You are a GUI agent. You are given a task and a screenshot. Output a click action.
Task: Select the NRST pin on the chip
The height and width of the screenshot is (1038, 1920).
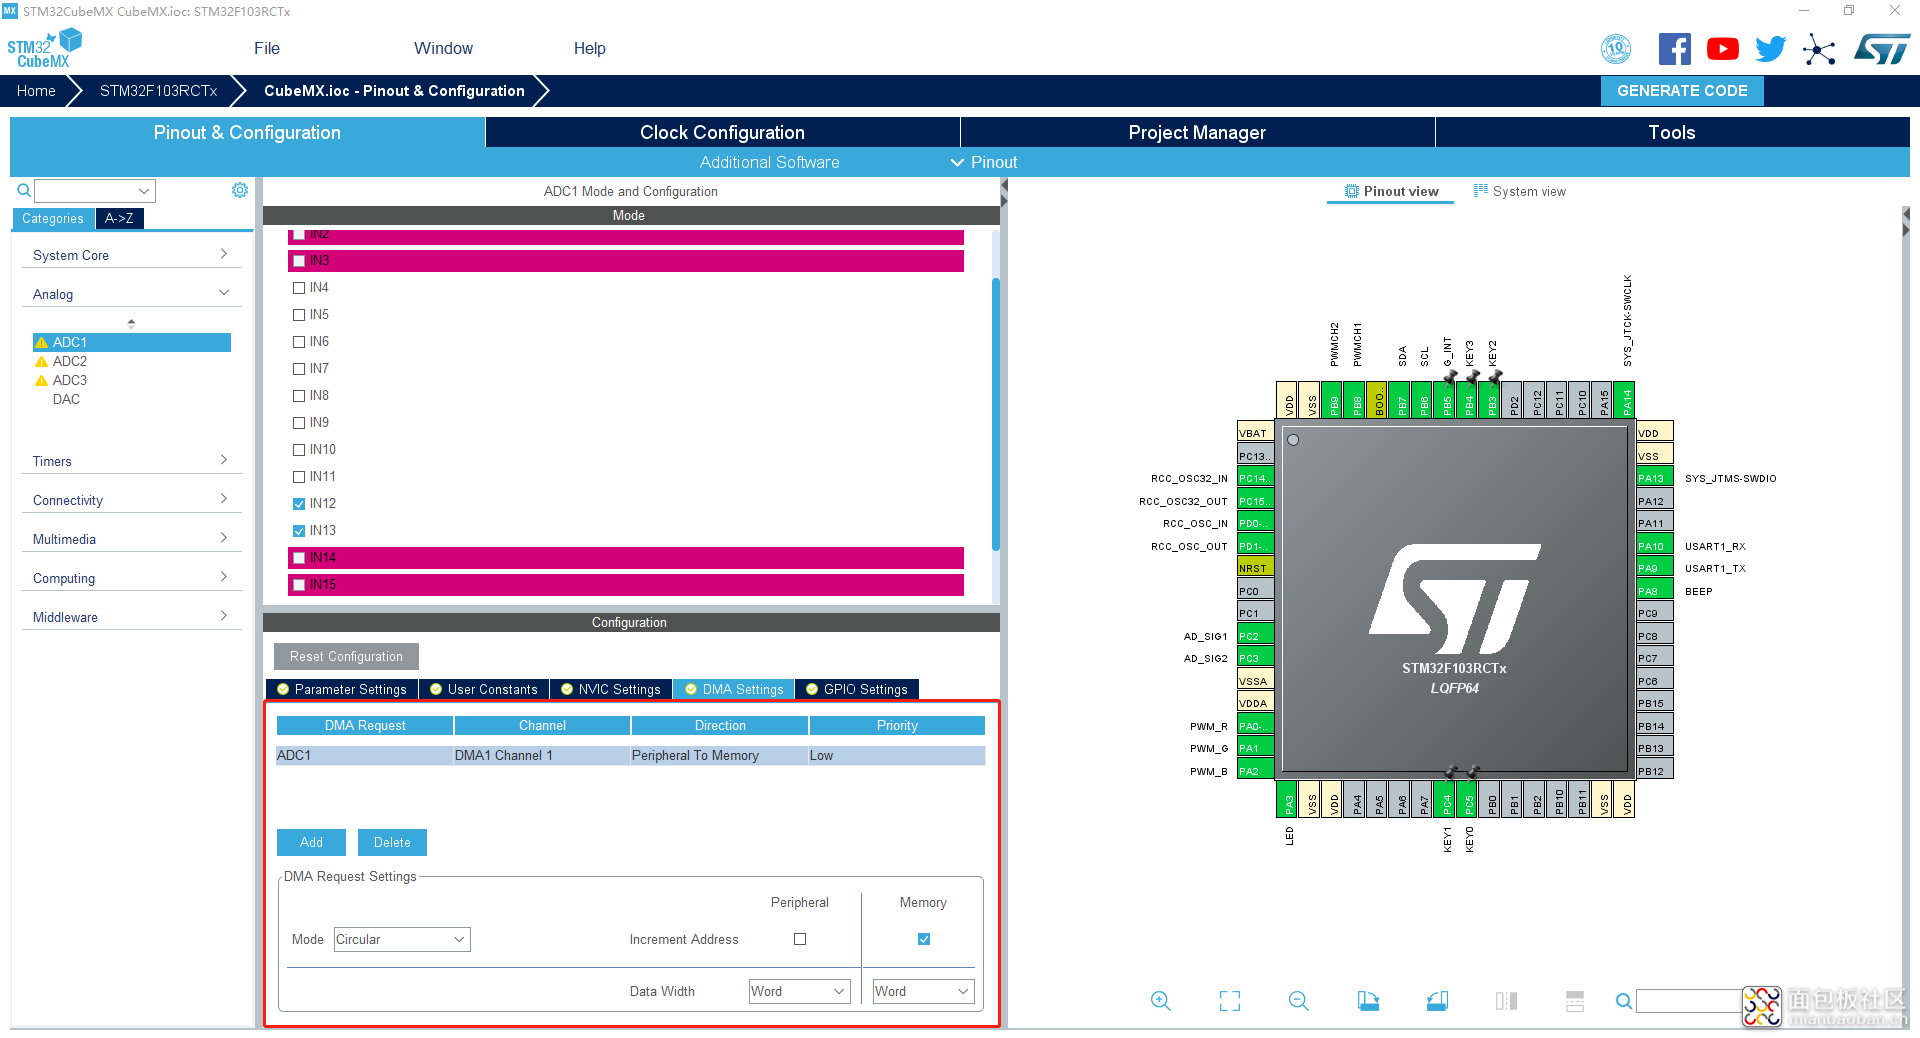1255,568
